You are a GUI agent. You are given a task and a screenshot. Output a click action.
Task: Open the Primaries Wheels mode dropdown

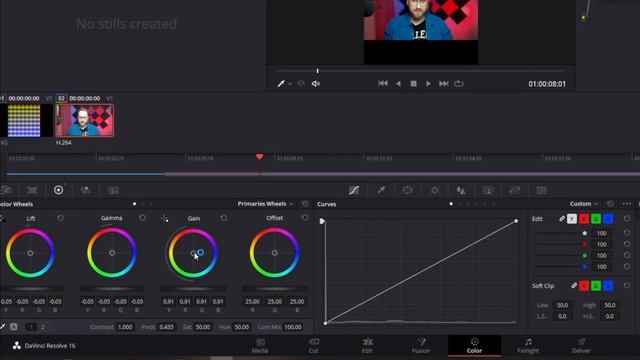(x=265, y=204)
